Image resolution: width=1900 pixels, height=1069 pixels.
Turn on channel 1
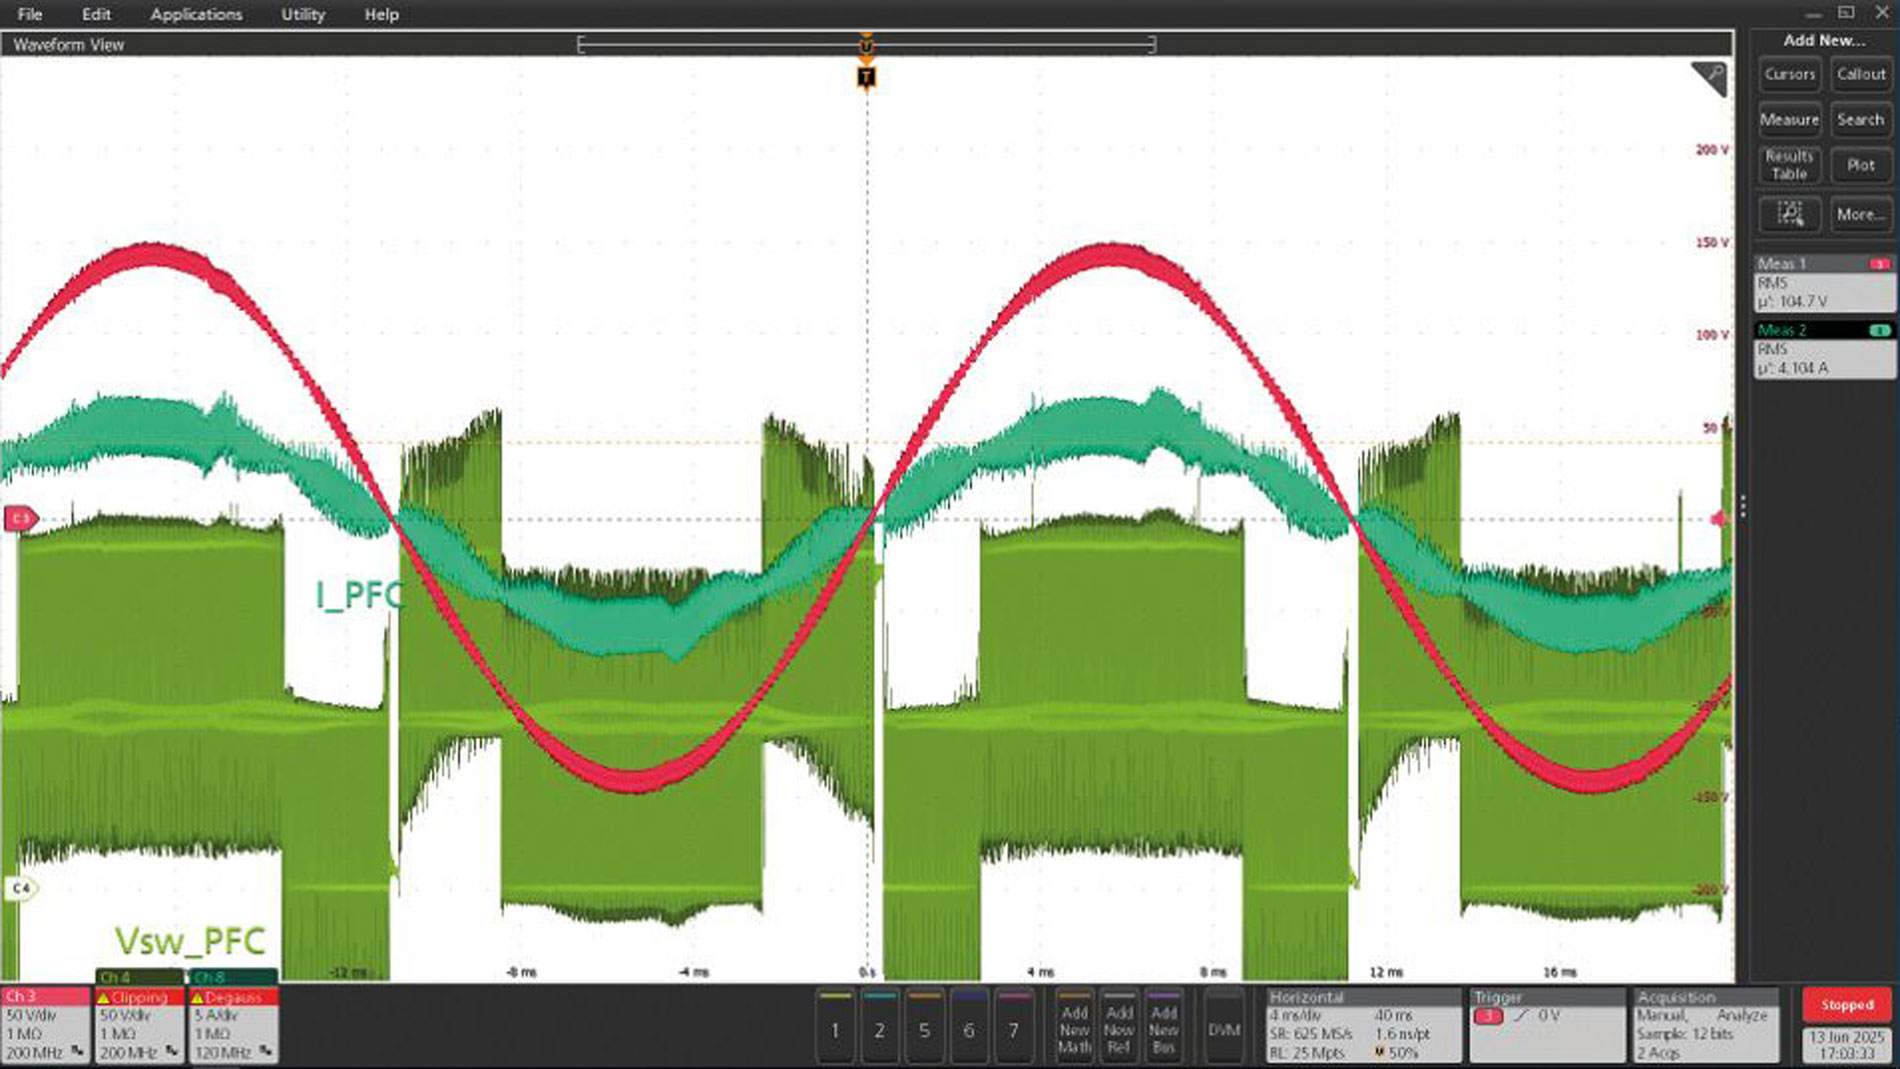pyautogui.click(x=835, y=1027)
